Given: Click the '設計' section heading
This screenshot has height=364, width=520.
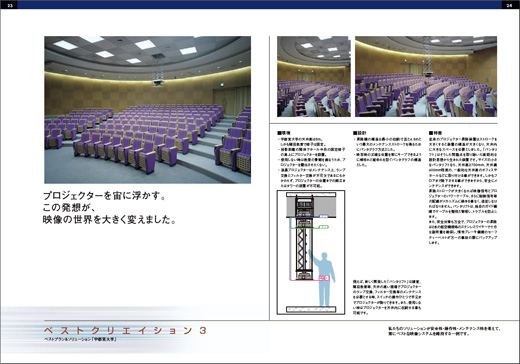Looking at the screenshot, I should click(360, 133).
